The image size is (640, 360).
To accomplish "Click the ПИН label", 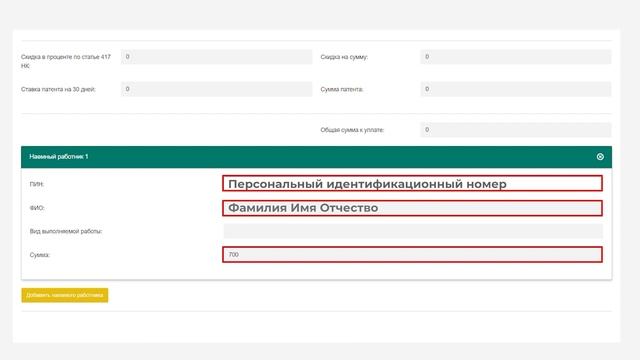I will (x=36, y=184).
